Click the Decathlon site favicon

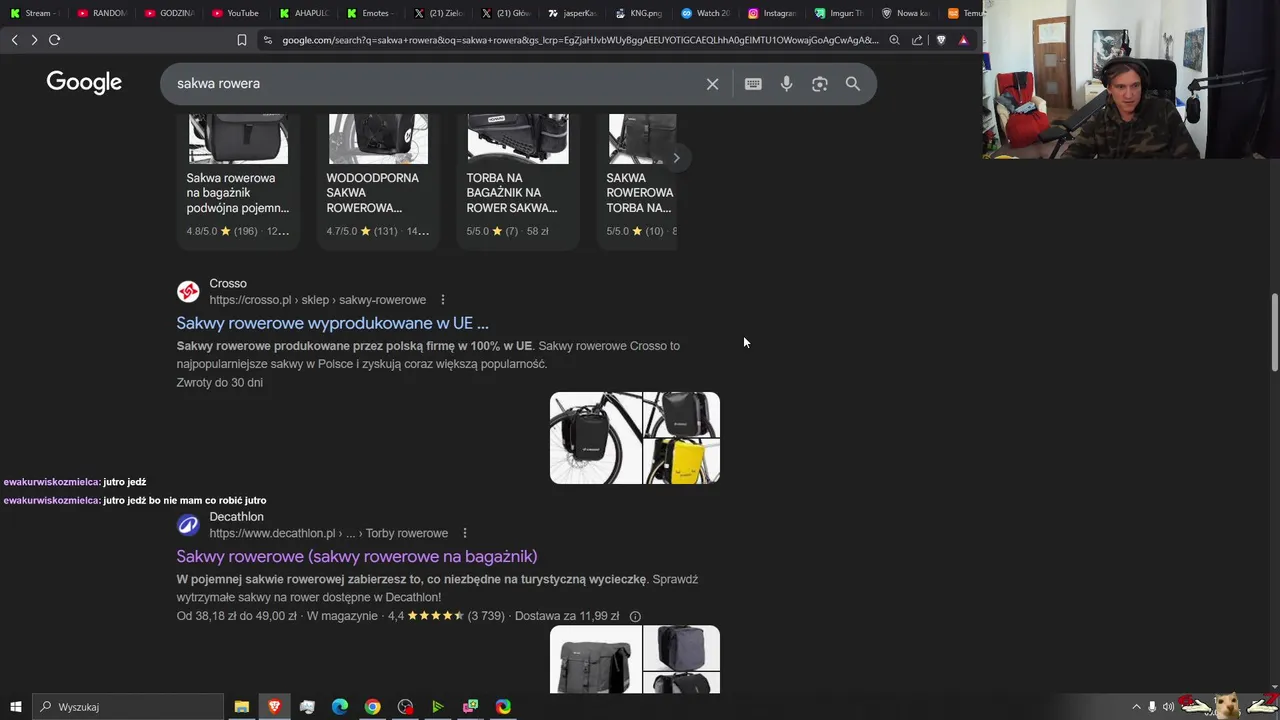188,525
